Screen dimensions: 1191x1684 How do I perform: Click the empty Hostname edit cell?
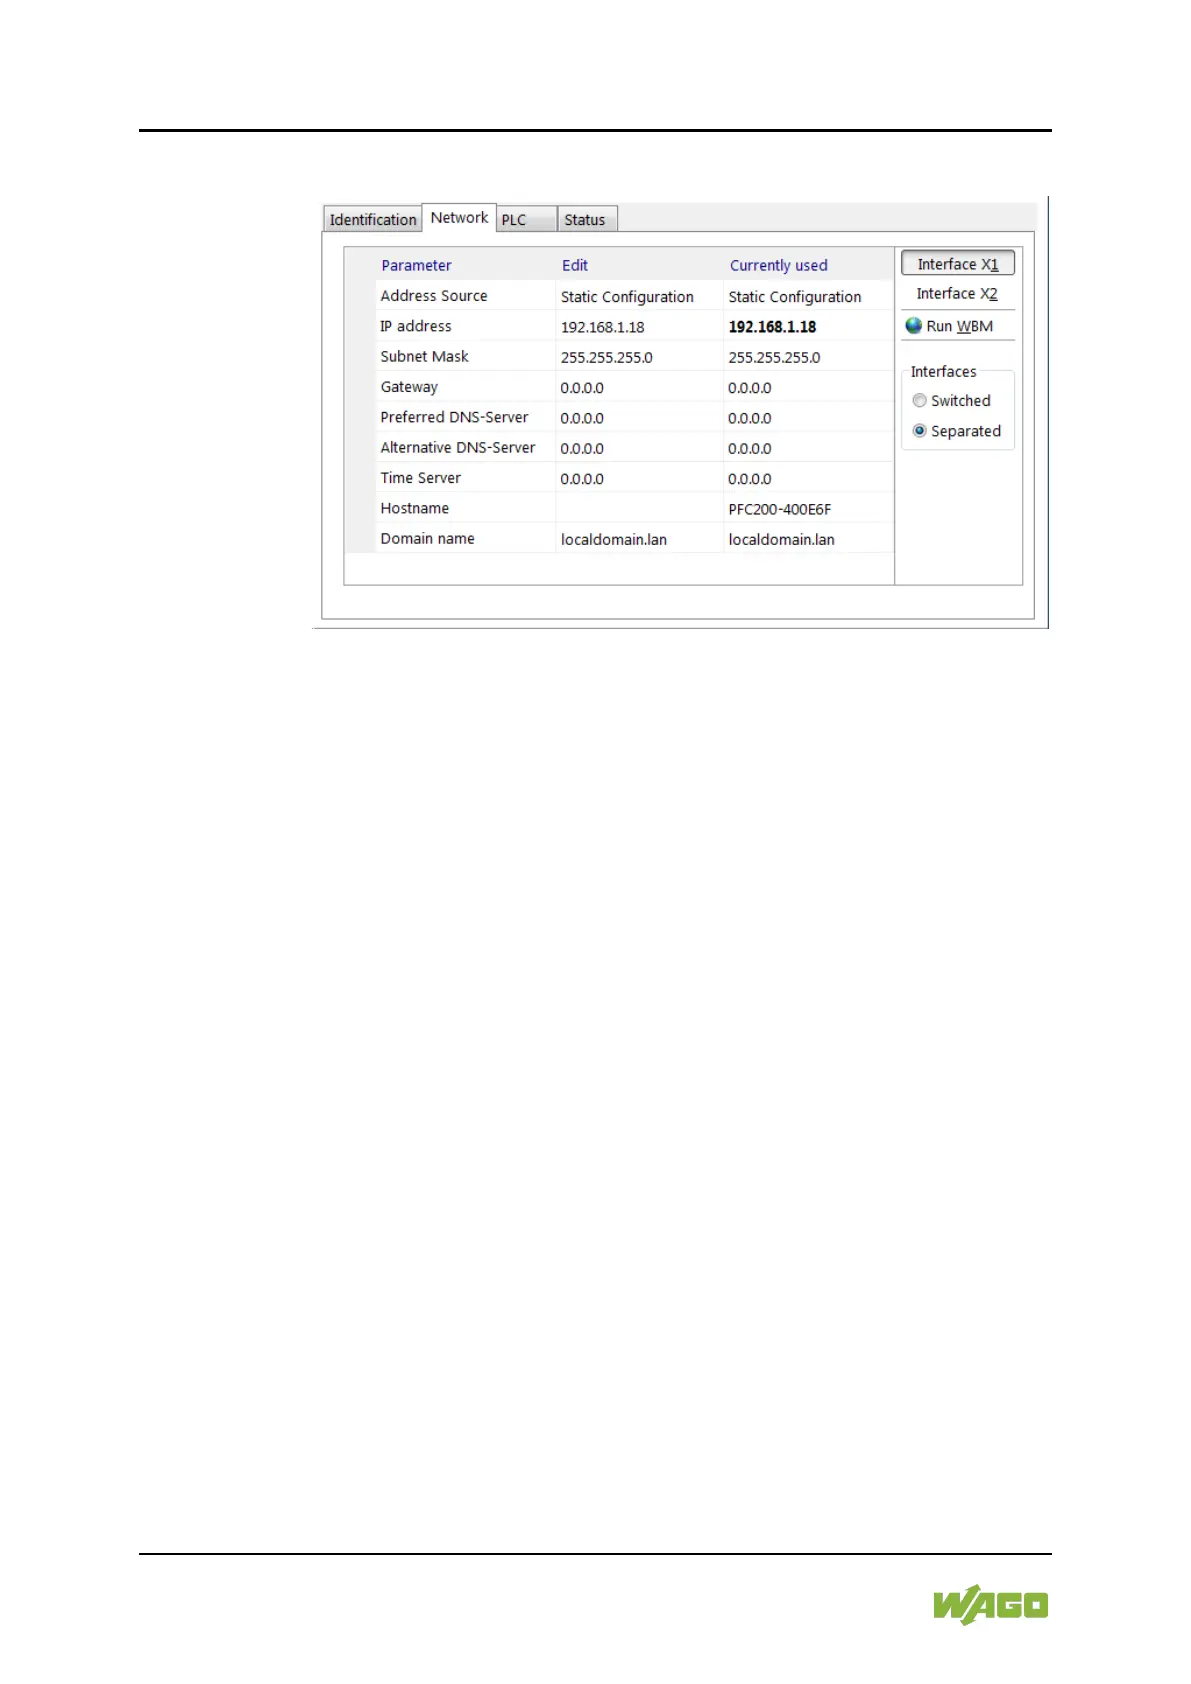coord(639,508)
